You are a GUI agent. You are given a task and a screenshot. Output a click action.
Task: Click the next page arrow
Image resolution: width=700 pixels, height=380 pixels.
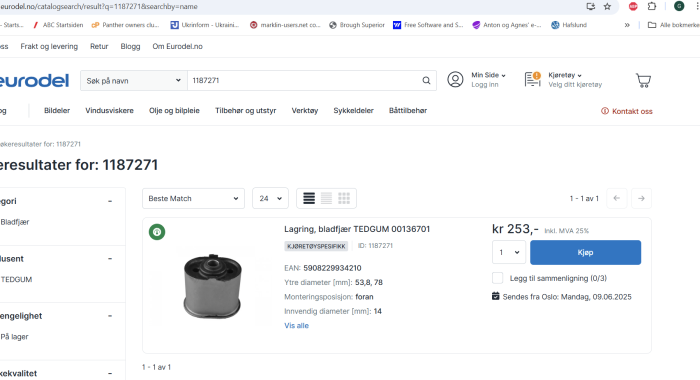(641, 198)
